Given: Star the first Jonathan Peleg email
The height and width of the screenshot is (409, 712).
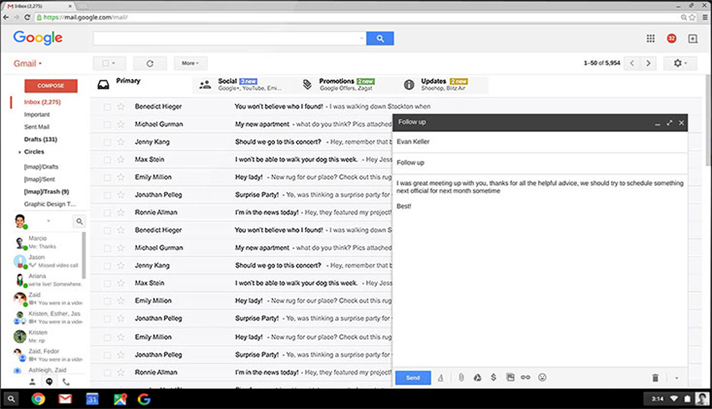Looking at the screenshot, I should click(121, 195).
